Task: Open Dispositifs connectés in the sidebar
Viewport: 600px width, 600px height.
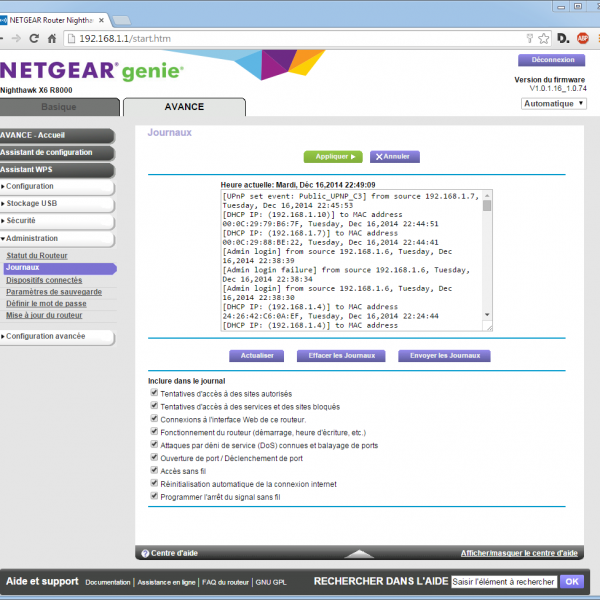Action: tap(44, 280)
